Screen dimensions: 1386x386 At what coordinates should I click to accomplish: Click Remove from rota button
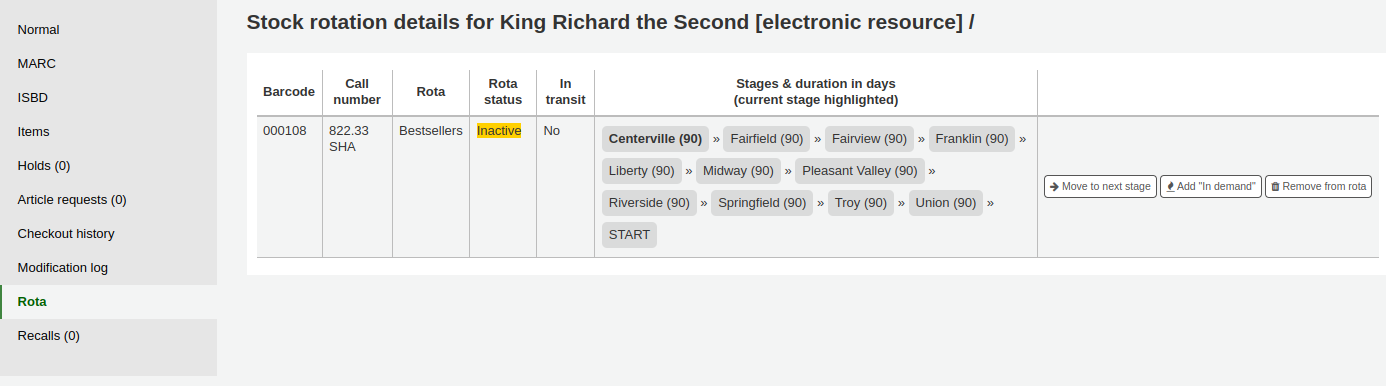tap(1318, 187)
